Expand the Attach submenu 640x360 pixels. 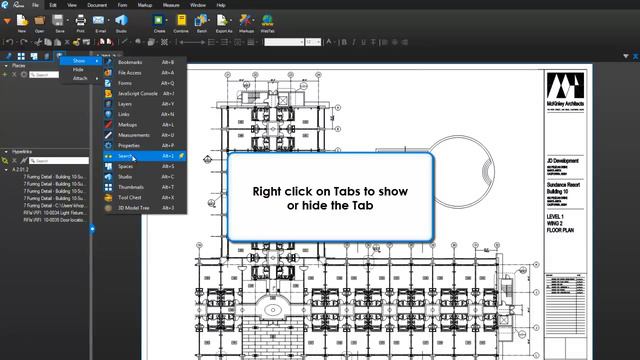pyautogui.click(x=80, y=78)
